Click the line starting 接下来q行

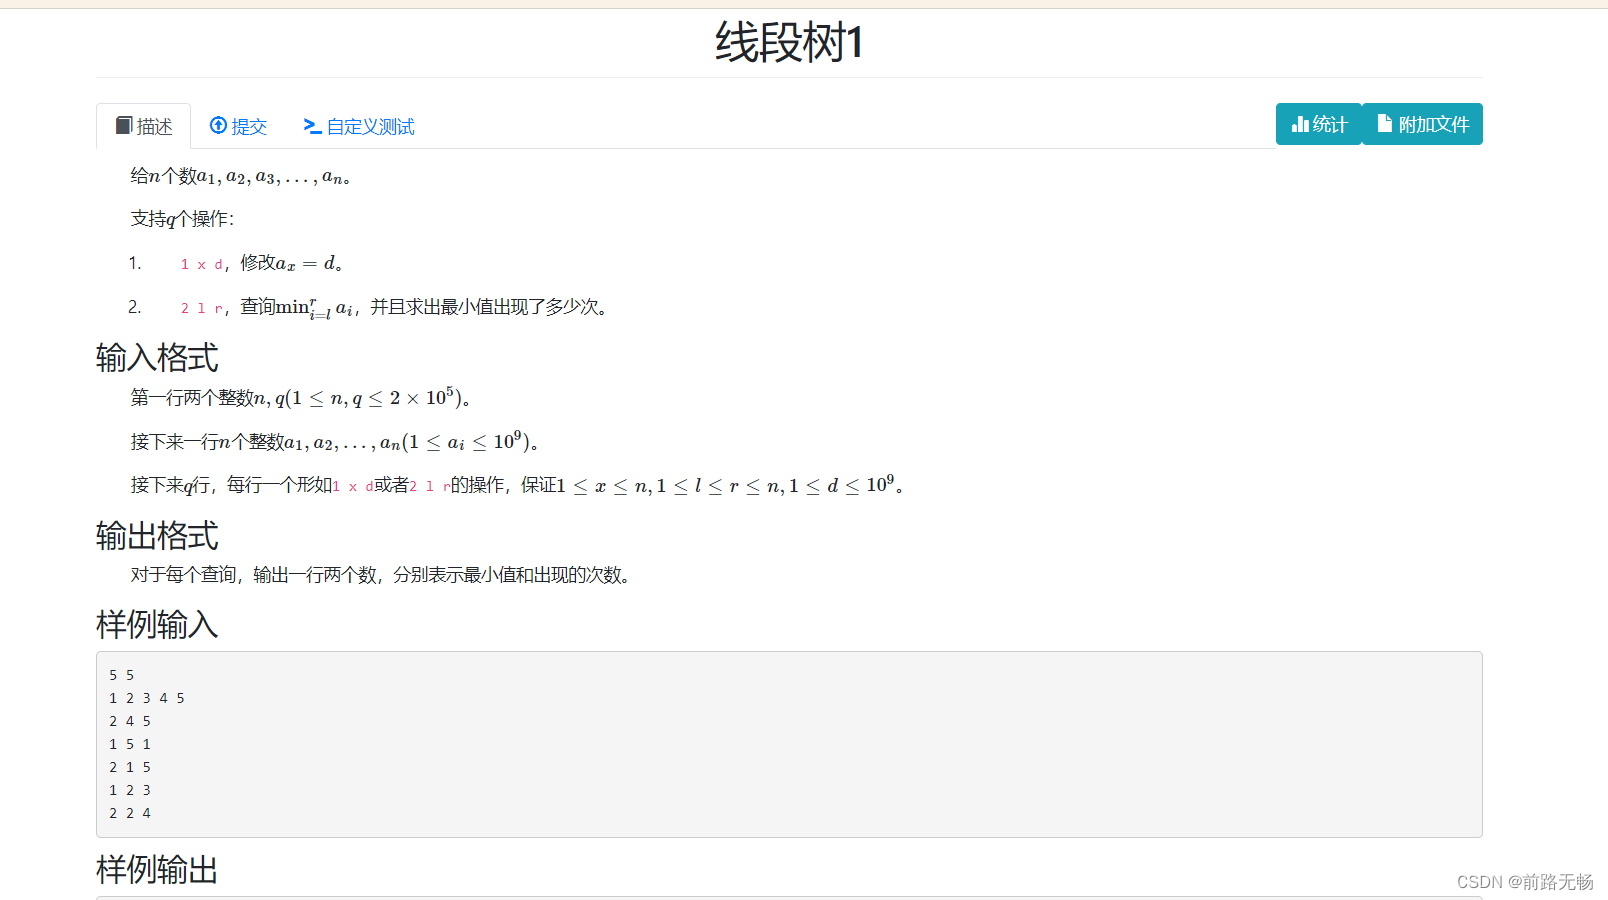pos(517,485)
